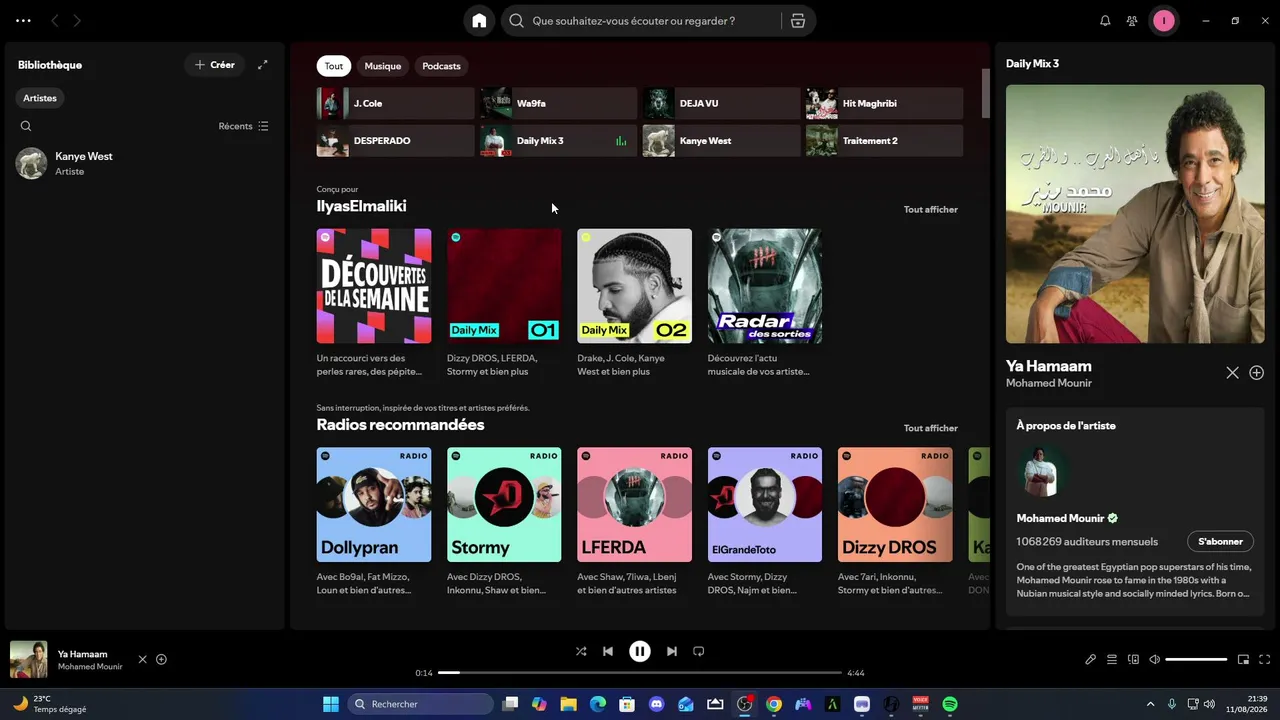Toggle repeat mode
The height and width of the screenshot is (720, 1280).
point(699,651)
